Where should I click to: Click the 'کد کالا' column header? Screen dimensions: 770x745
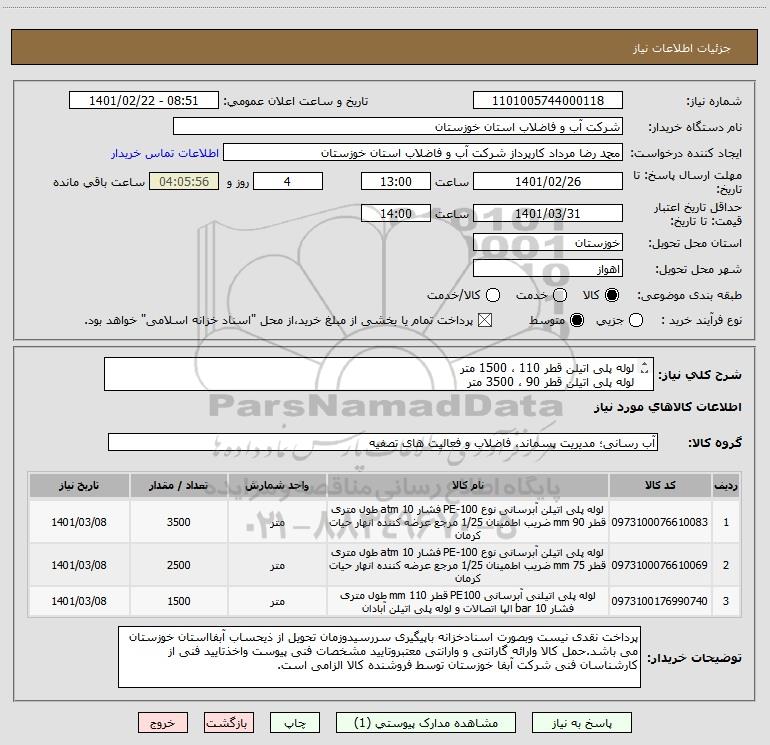point(660,485)
